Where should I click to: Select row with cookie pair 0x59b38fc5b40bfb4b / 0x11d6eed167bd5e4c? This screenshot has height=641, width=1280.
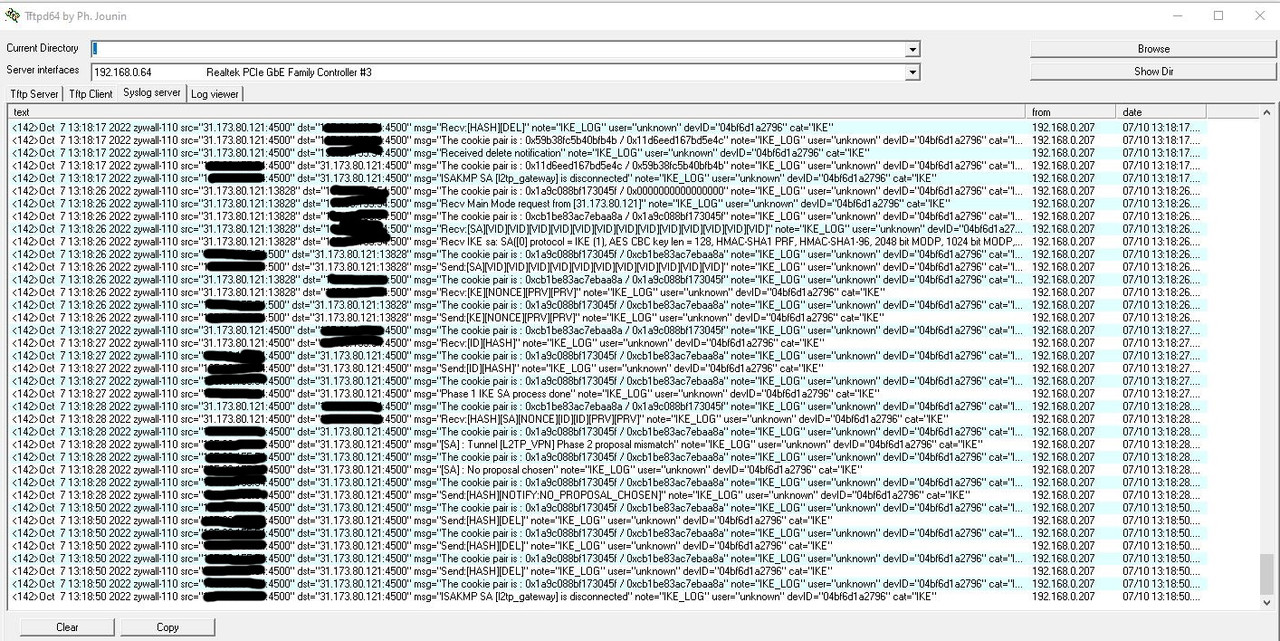pyautogui.click(x=607, y=140)
